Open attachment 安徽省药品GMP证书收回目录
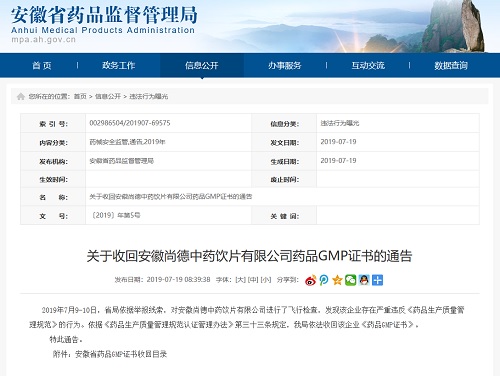 click(121, 354)
